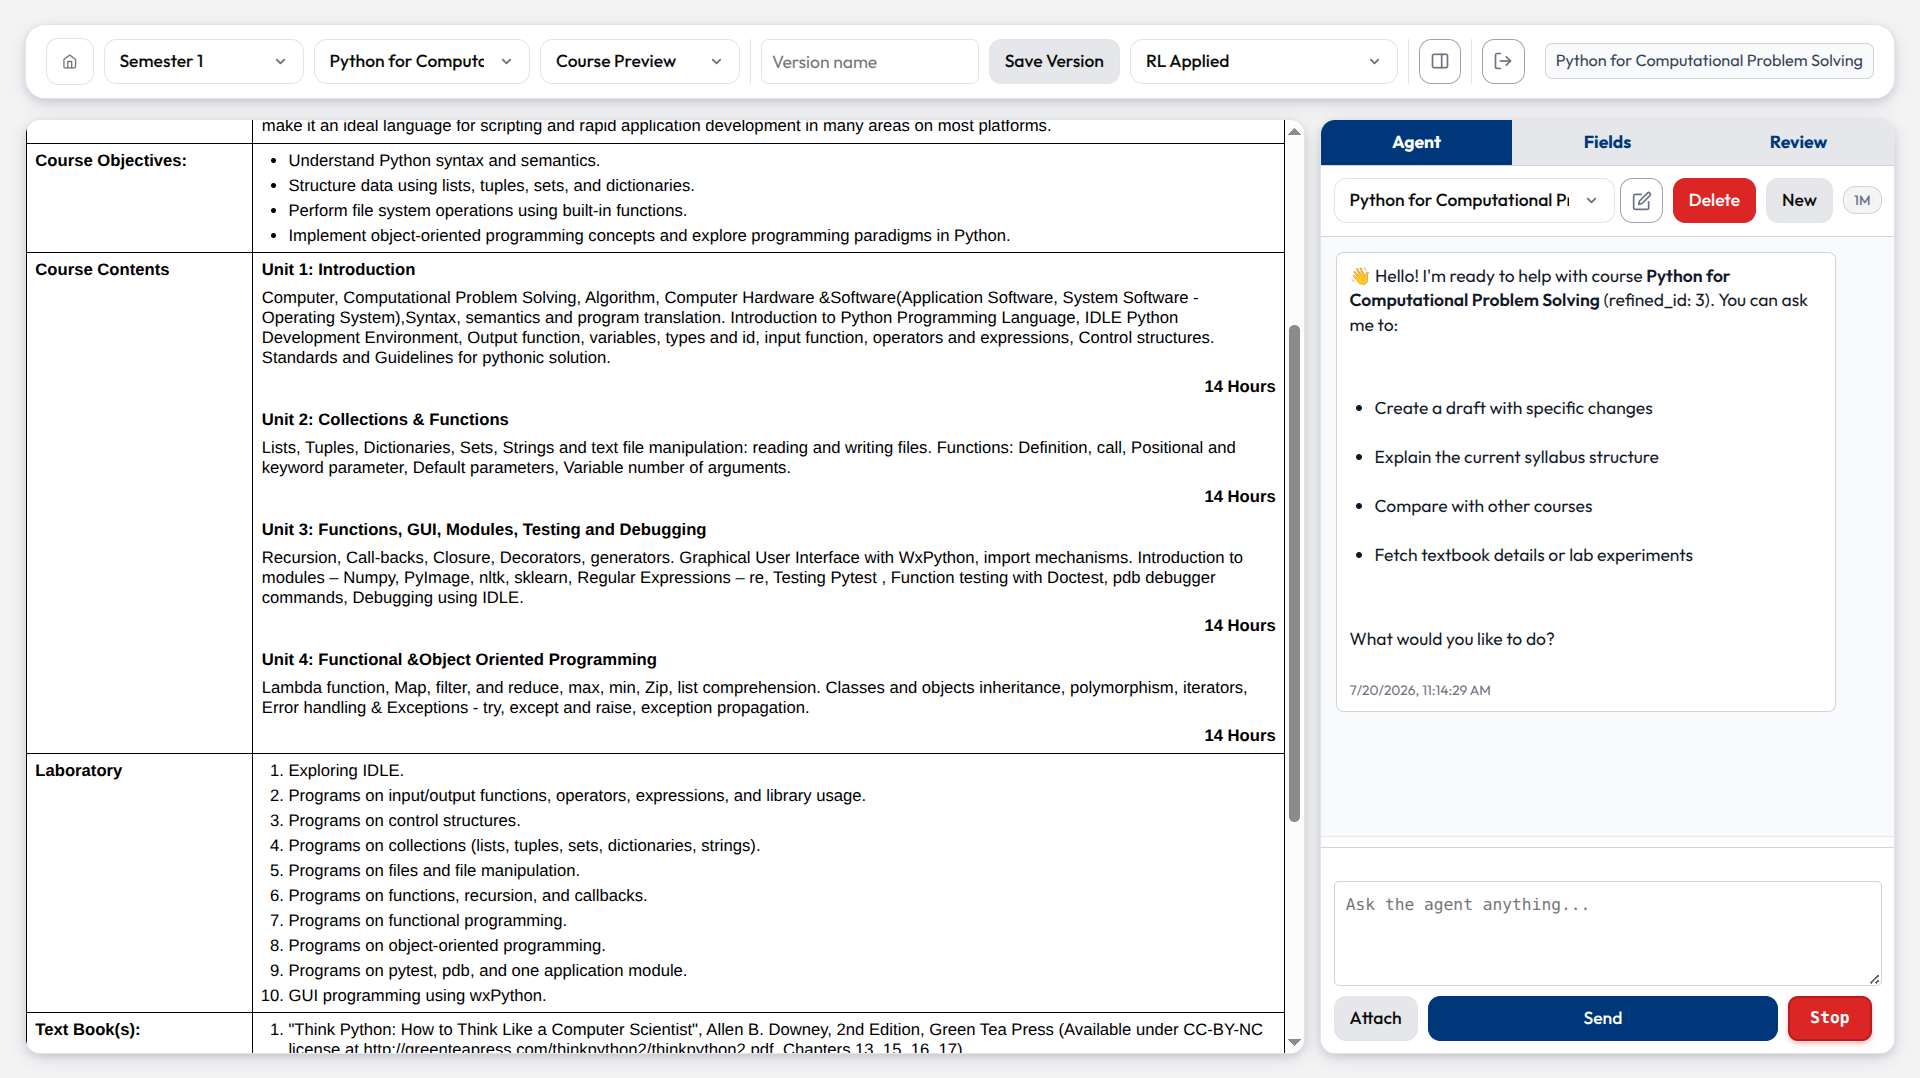
Task: Click the scroll-up arrow of document
Action: [x=1294, y=132]
